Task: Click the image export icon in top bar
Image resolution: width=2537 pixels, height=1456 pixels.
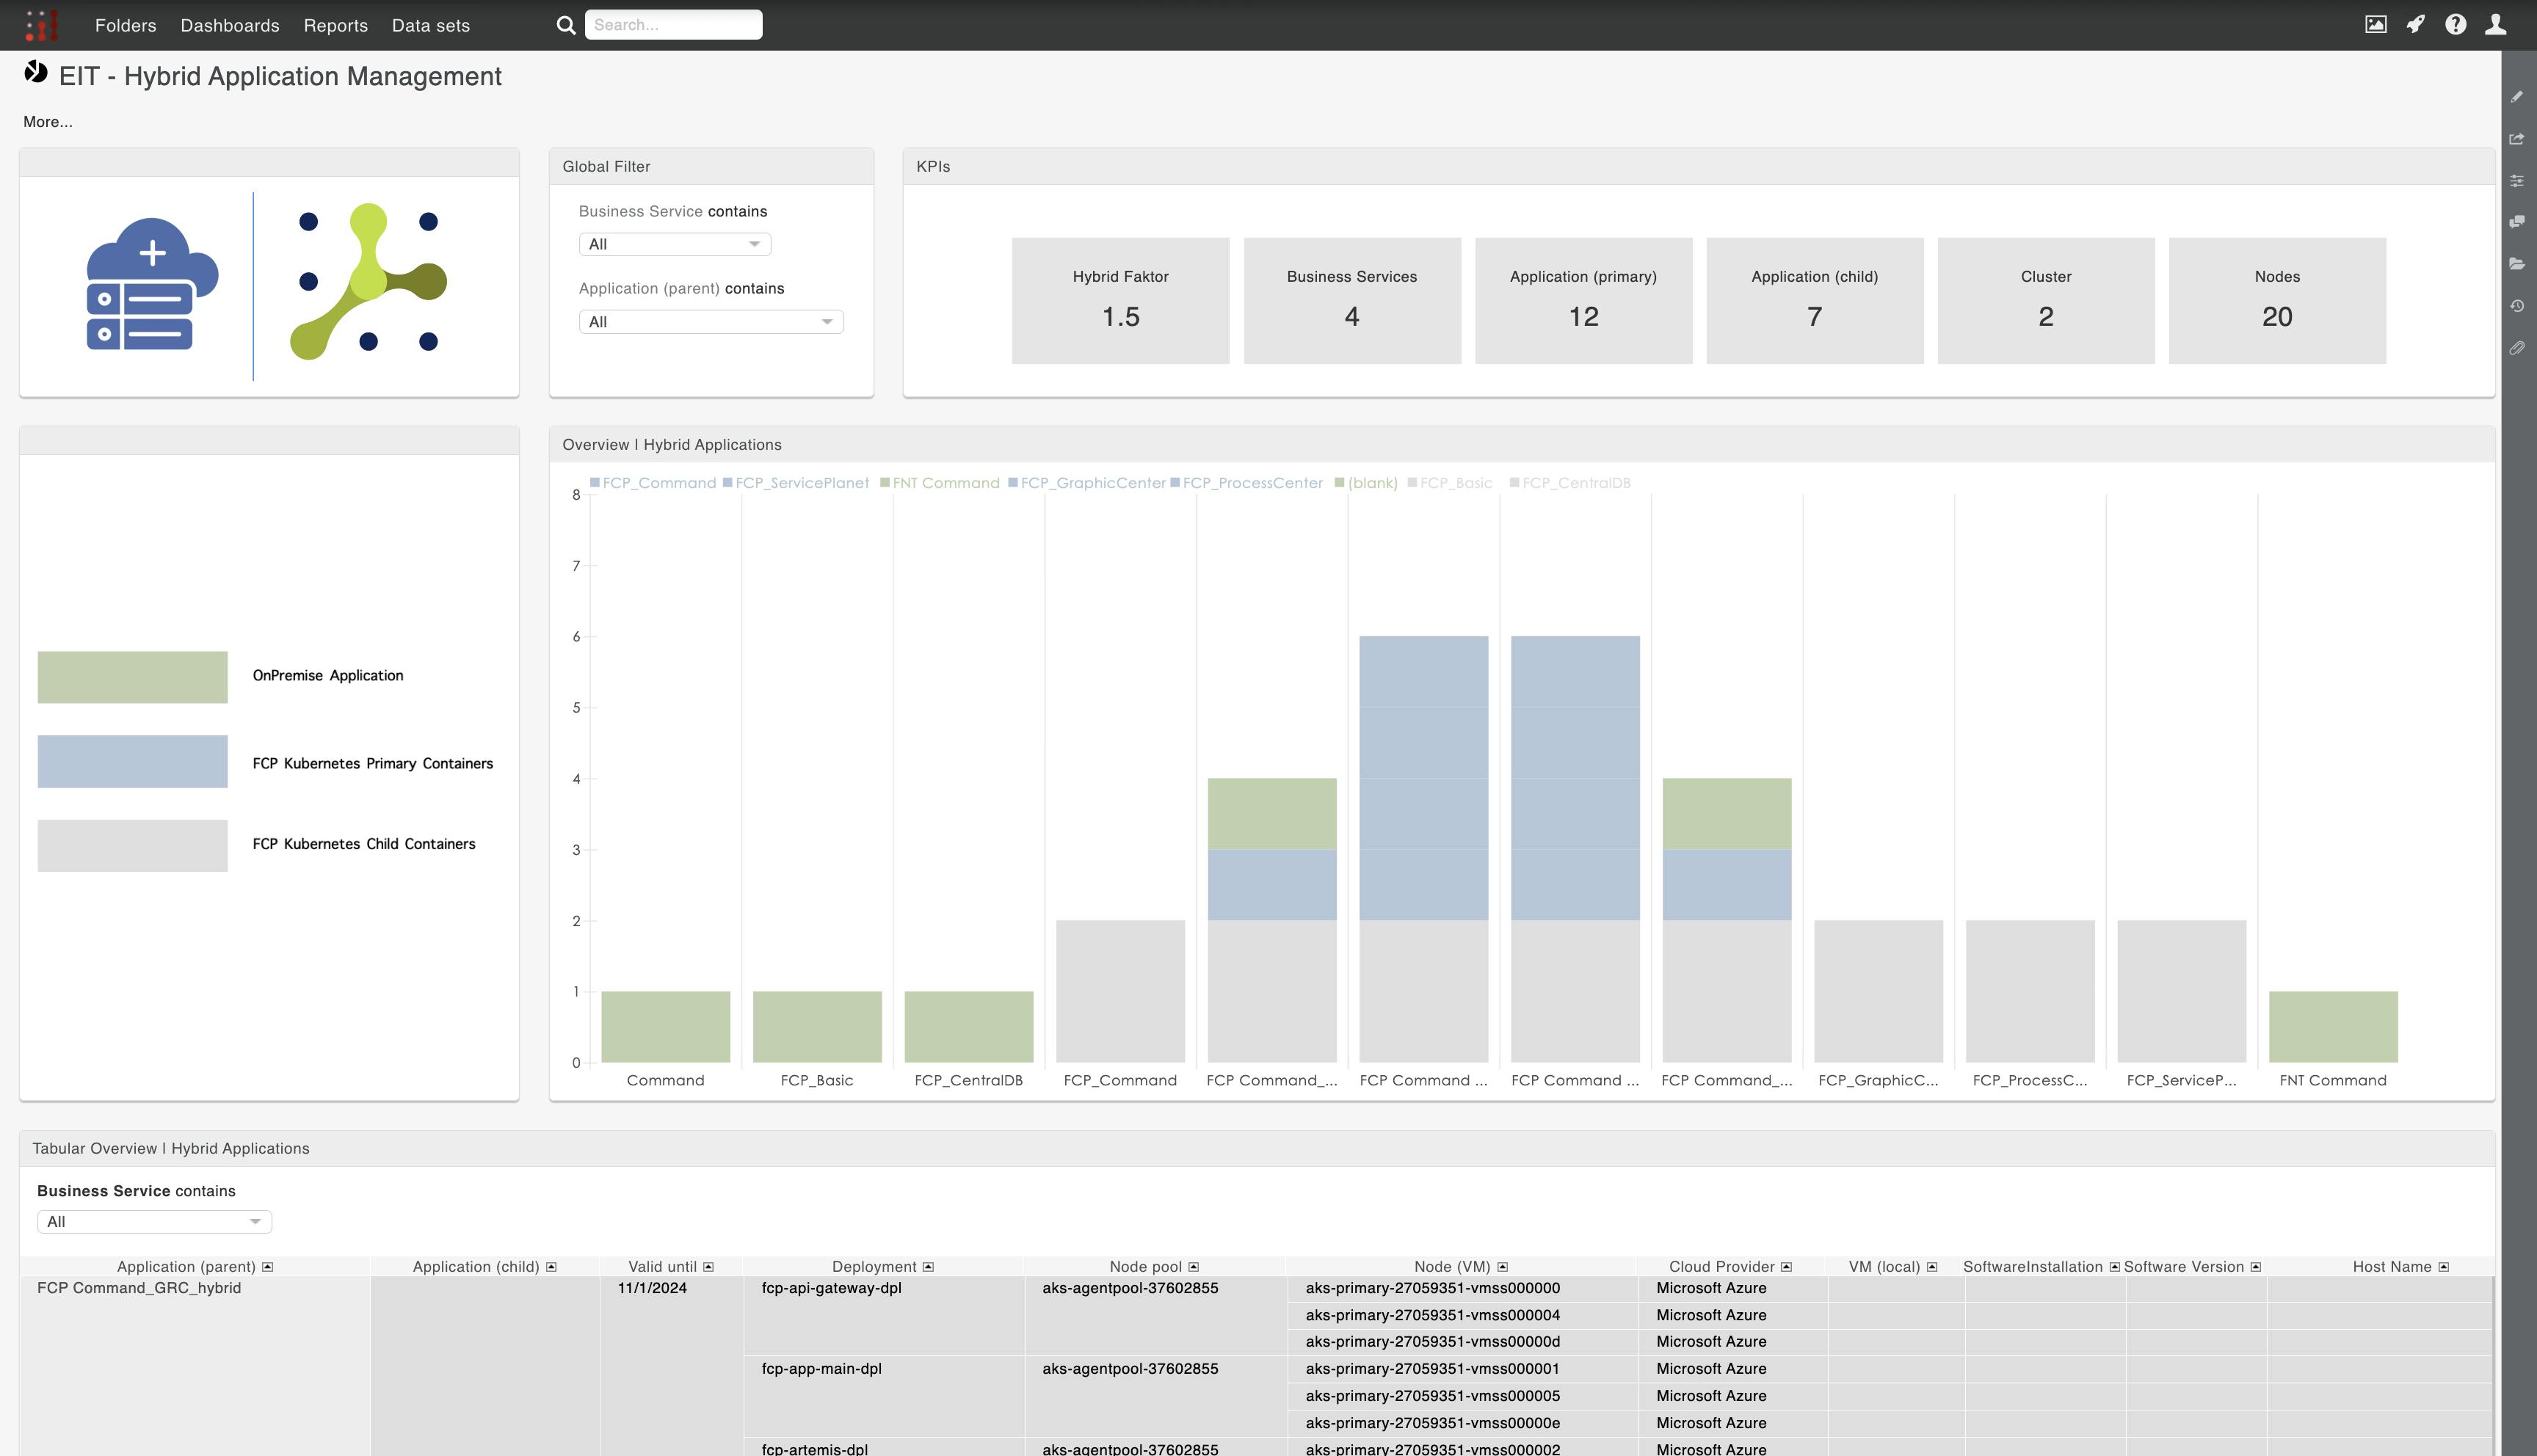Action: (2375, 24)
